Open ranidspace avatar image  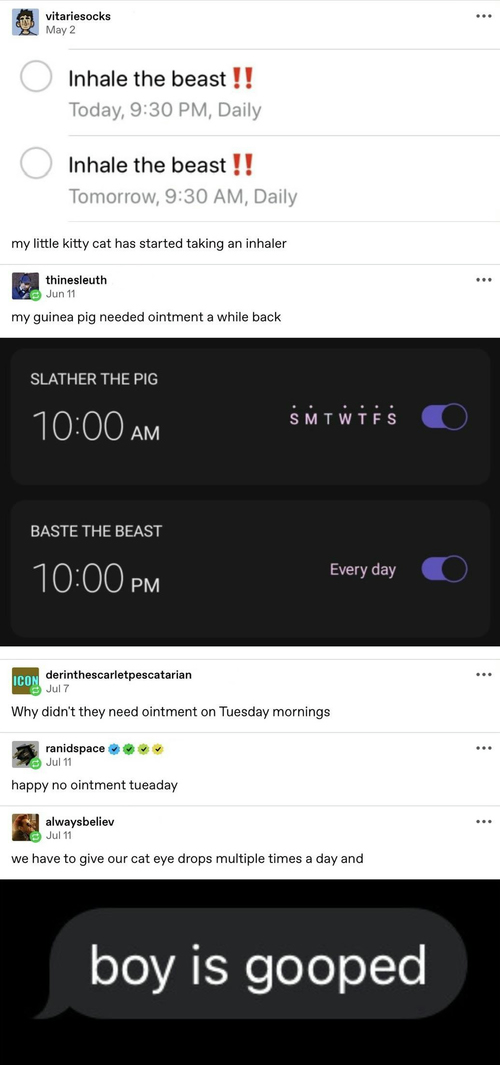tap(25, 754)
